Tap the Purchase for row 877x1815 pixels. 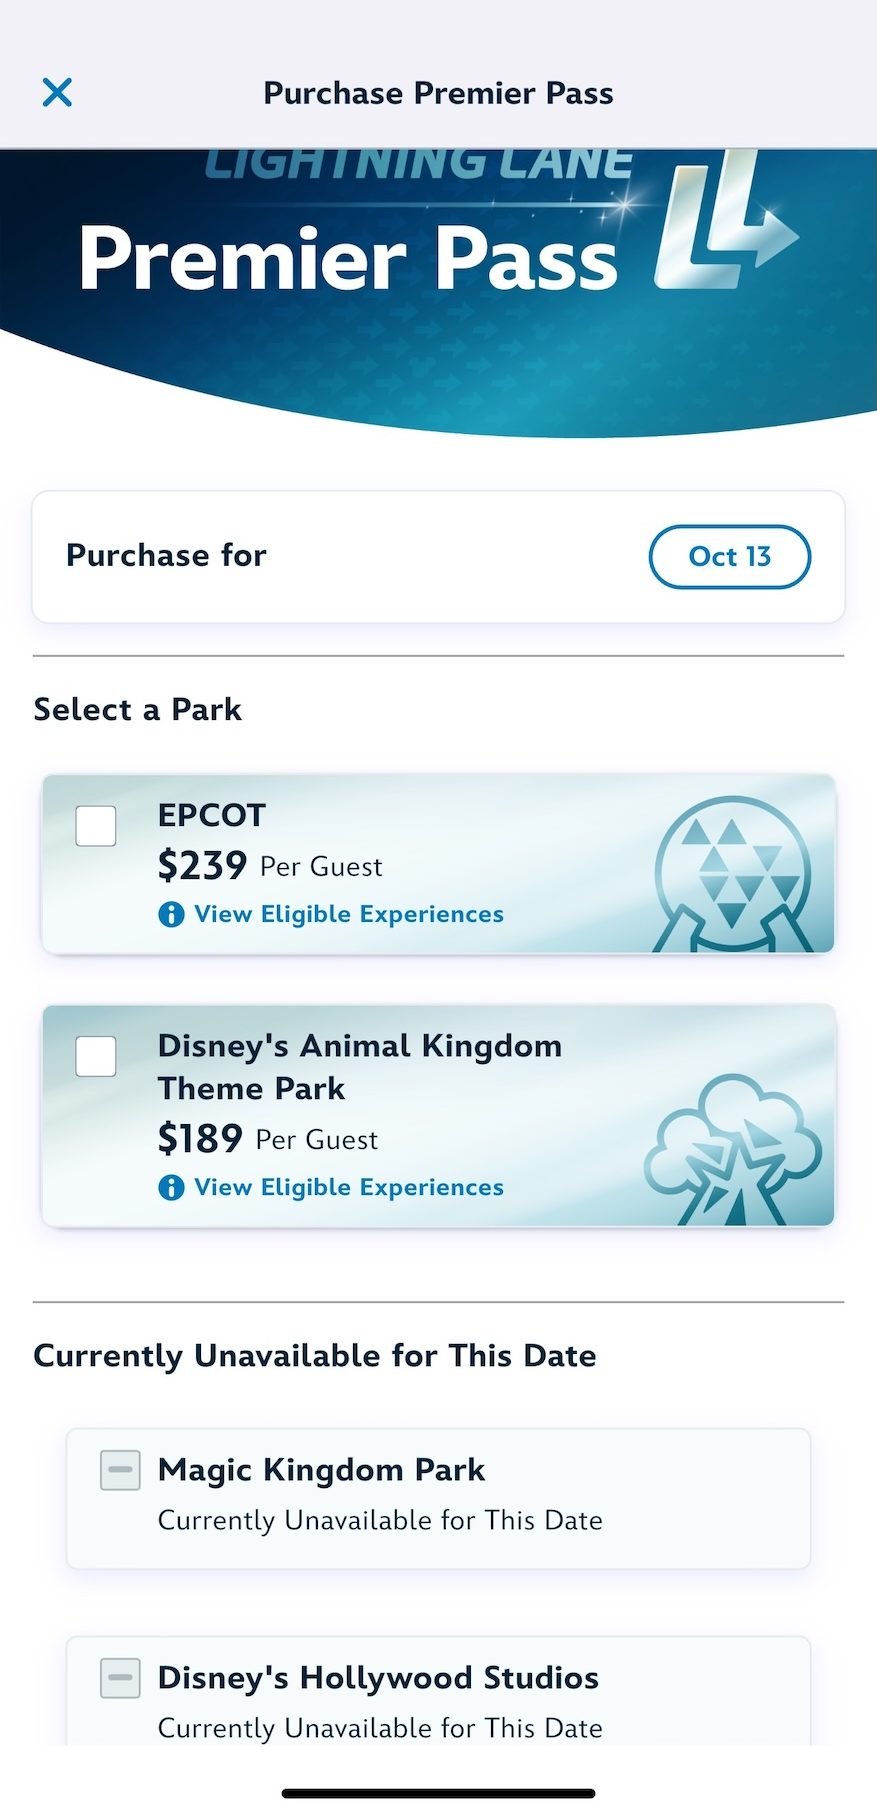click(x=300, y=557)
